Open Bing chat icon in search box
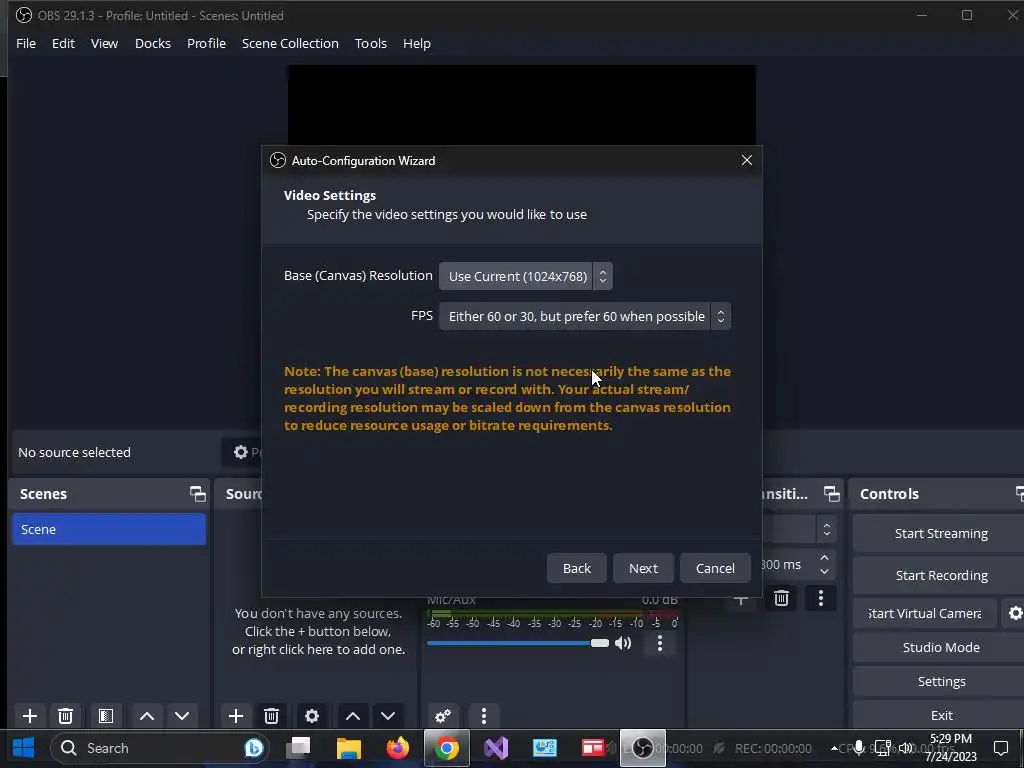This screenshot has width=1024, height=768. click(253, 748)
